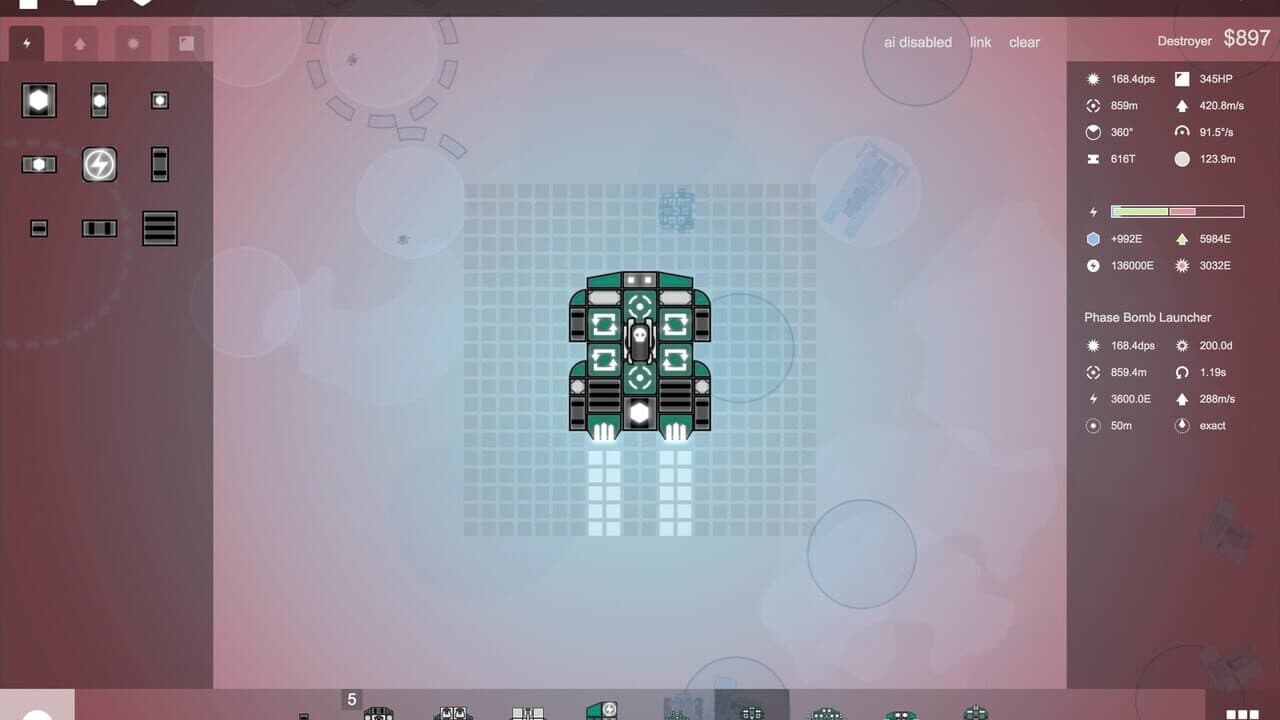Viewport: 1280px width, 720px height.
Task: Choose the small single-cell battery in parts palette
Action: pyautogui.click(x=39, y=229)
